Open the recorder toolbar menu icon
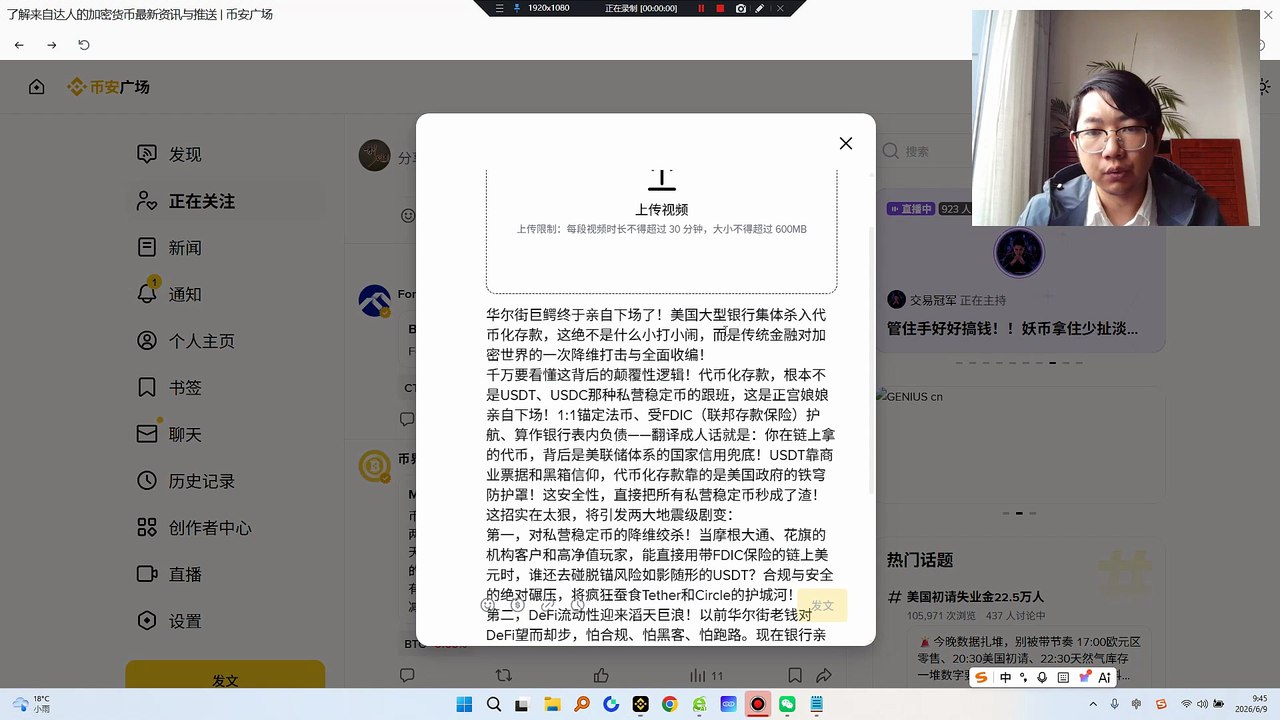 pos(500,8)
